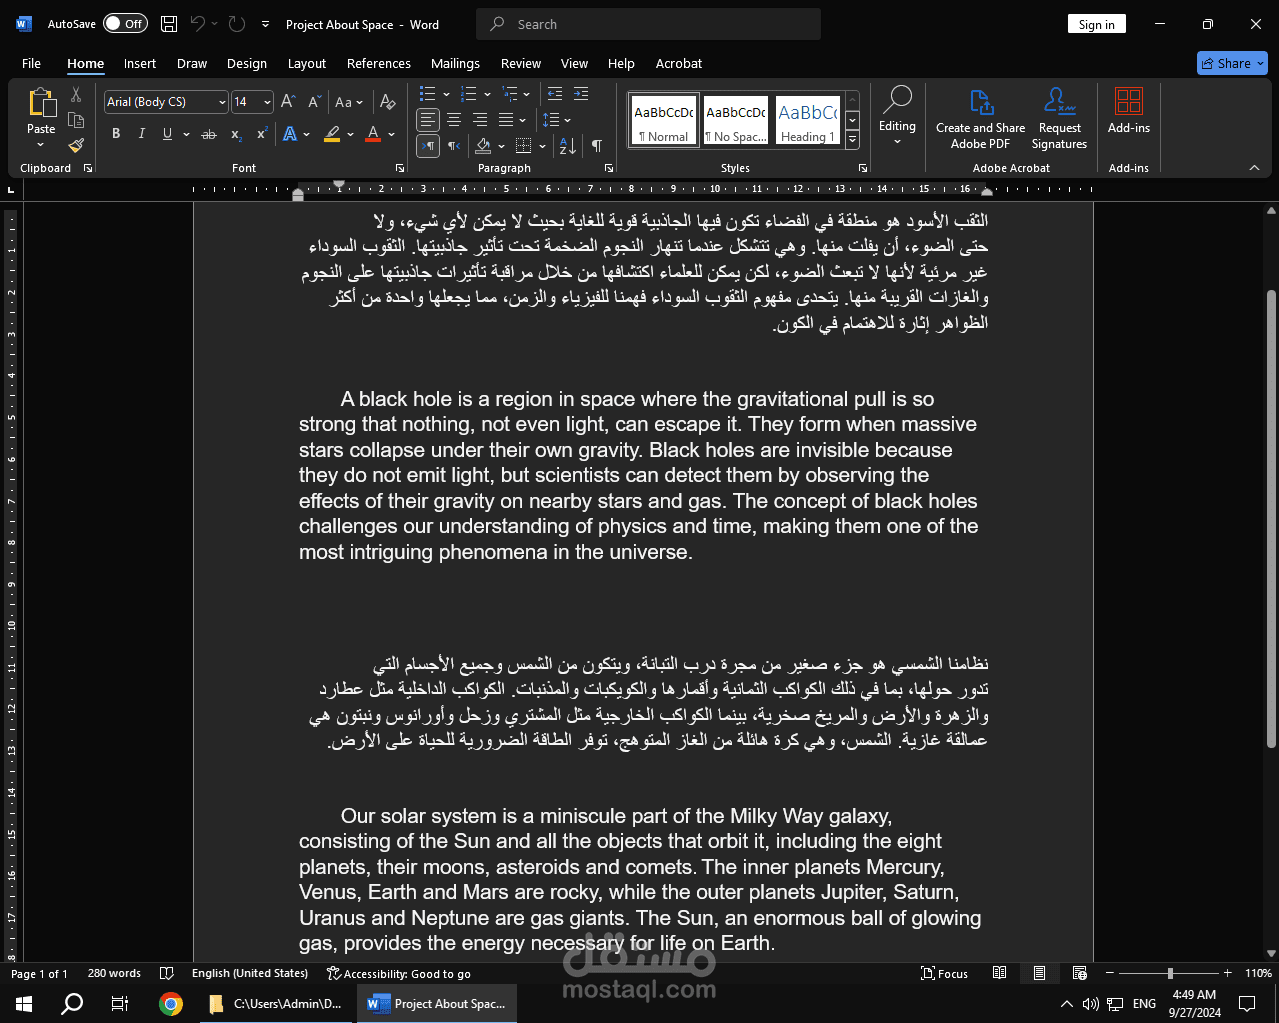
Task: Open the font name dropdown Arial (Body CS)
Action: click(x=222, y=102)
